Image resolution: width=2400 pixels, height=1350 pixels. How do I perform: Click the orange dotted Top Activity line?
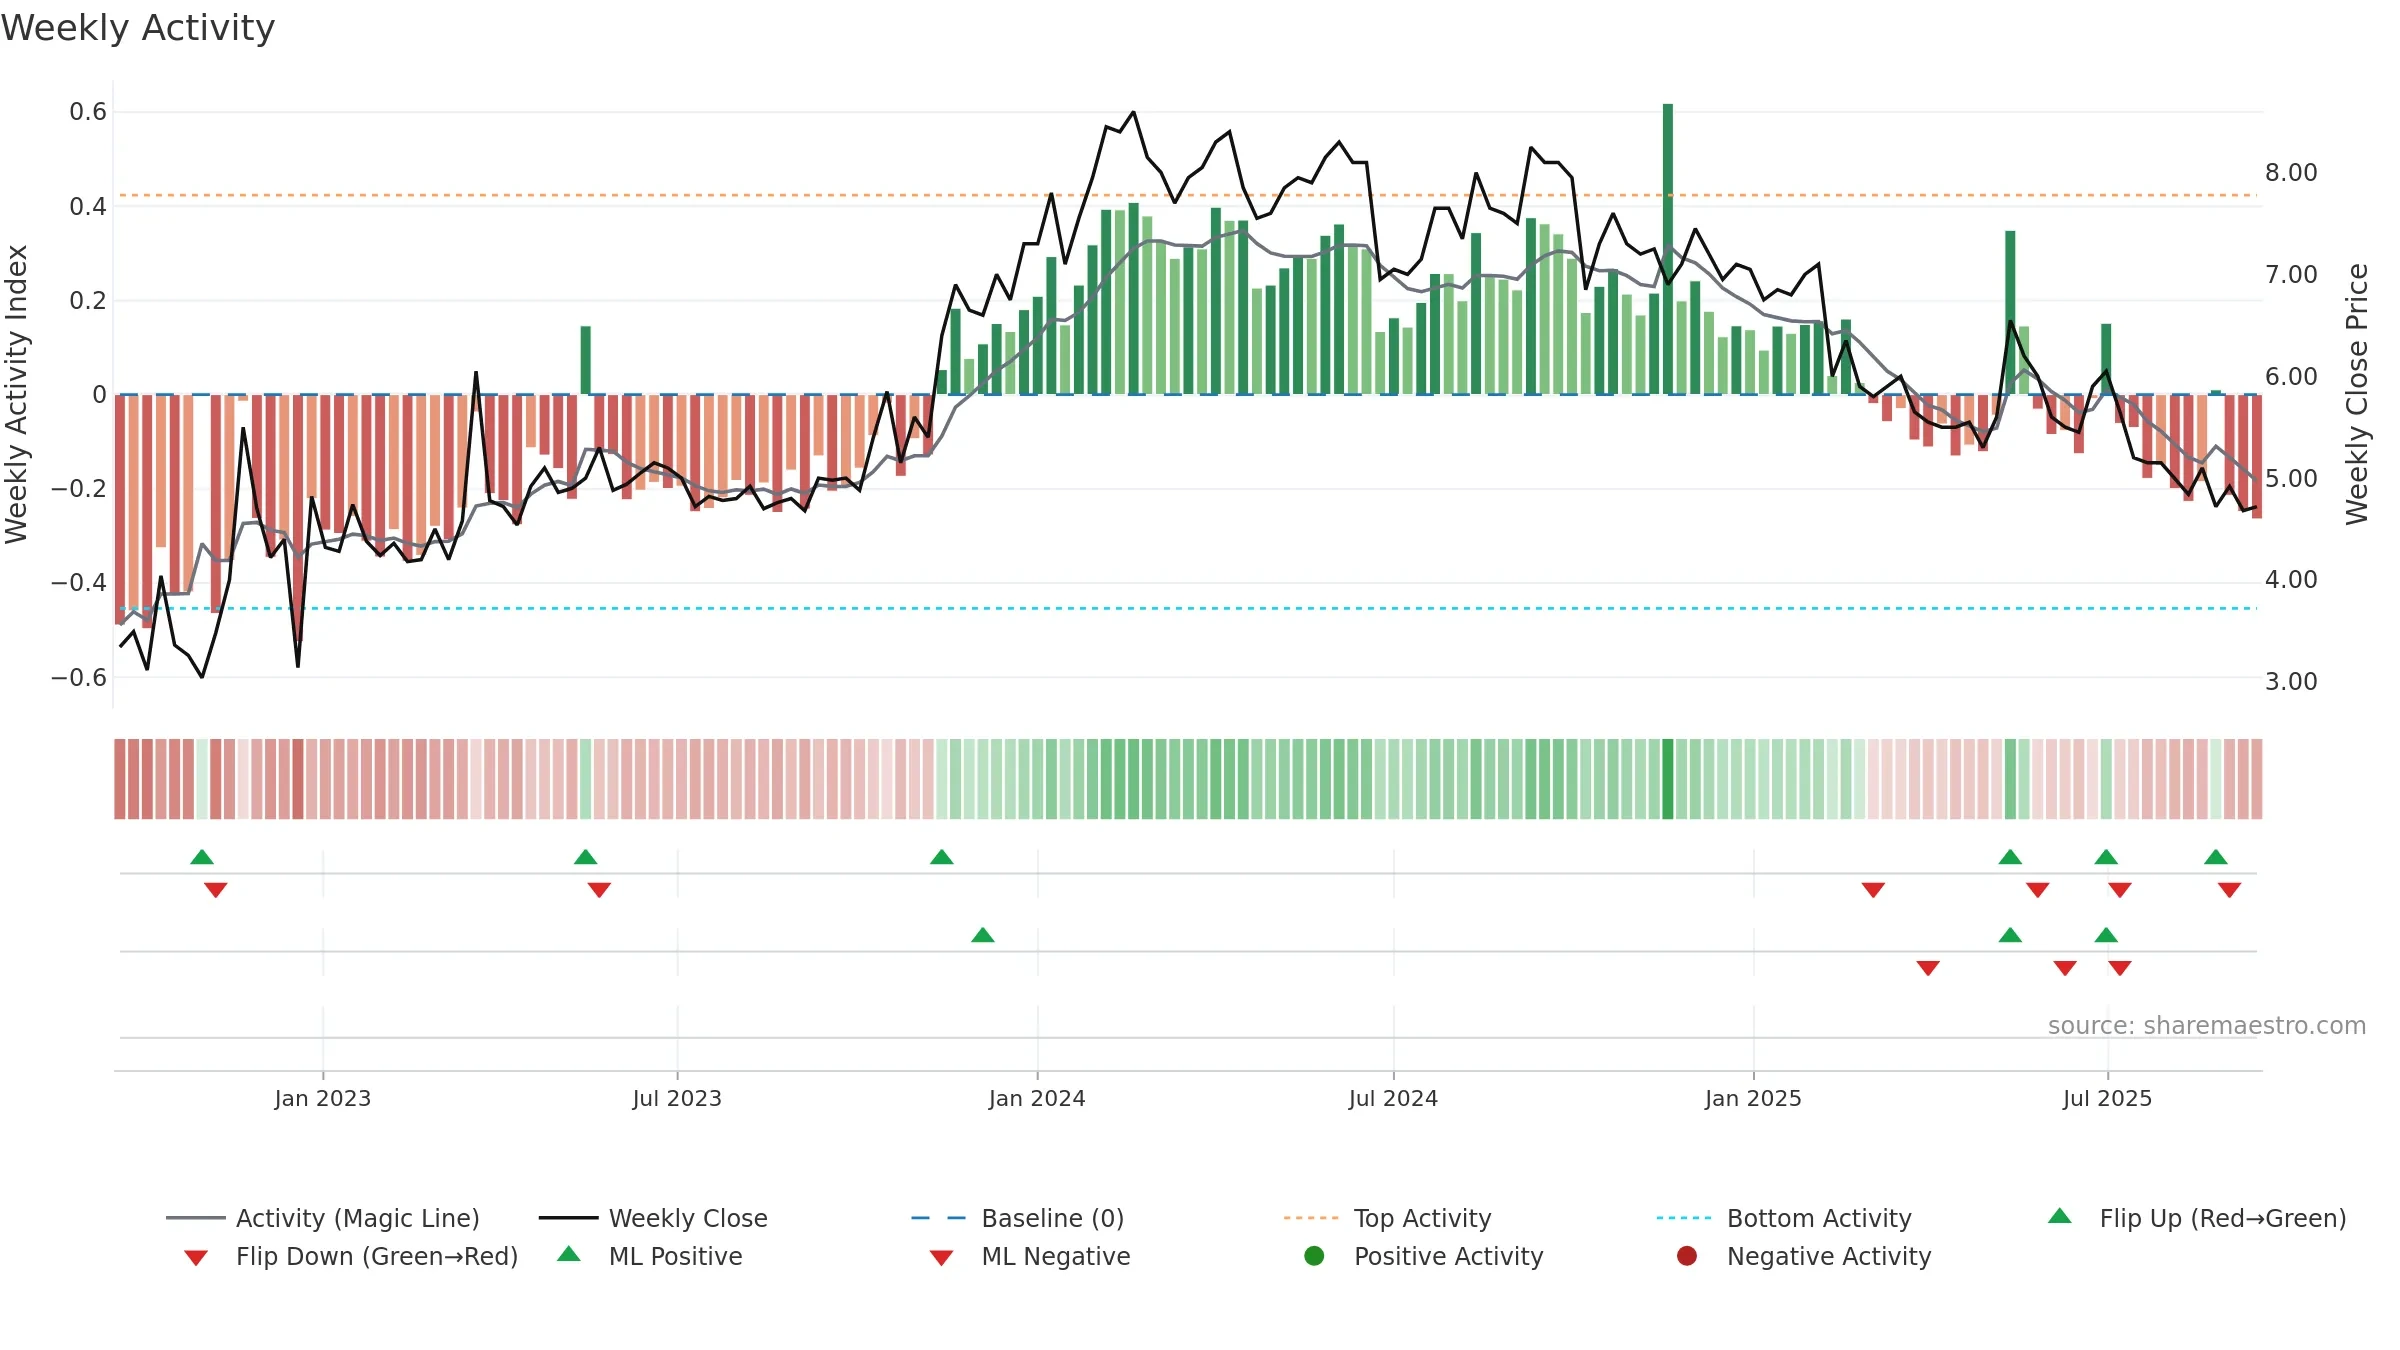[1188, 195]
